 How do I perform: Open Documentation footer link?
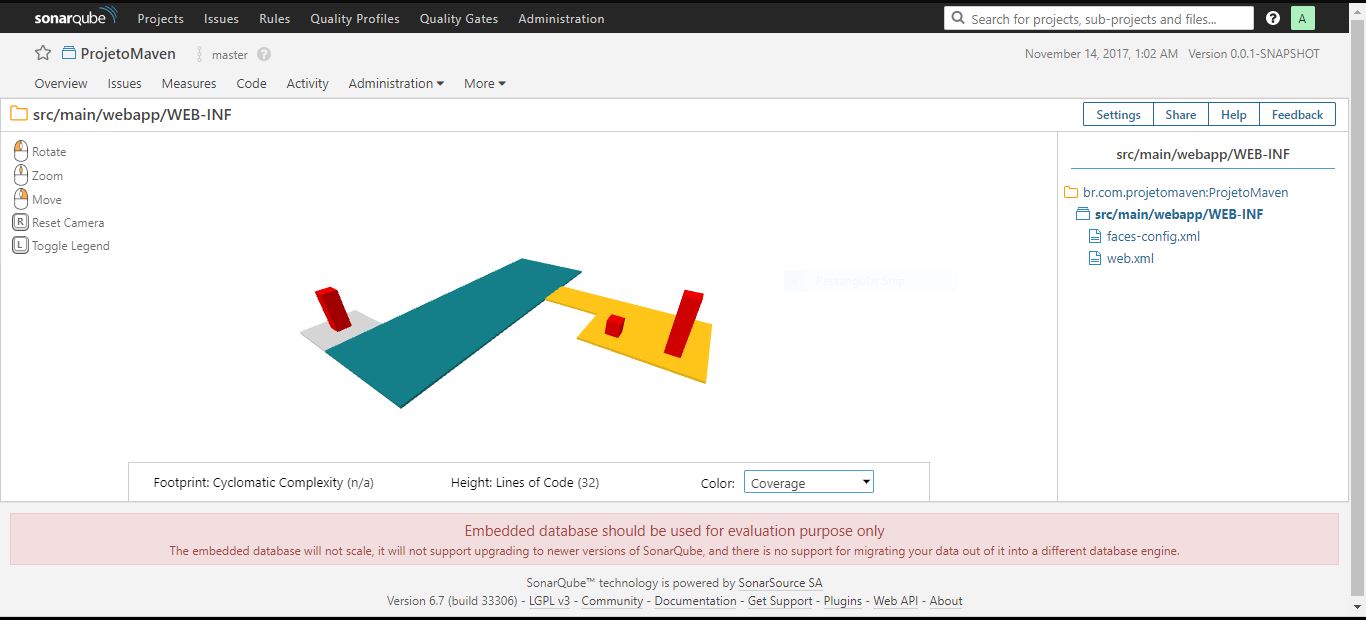coord(695,601)
